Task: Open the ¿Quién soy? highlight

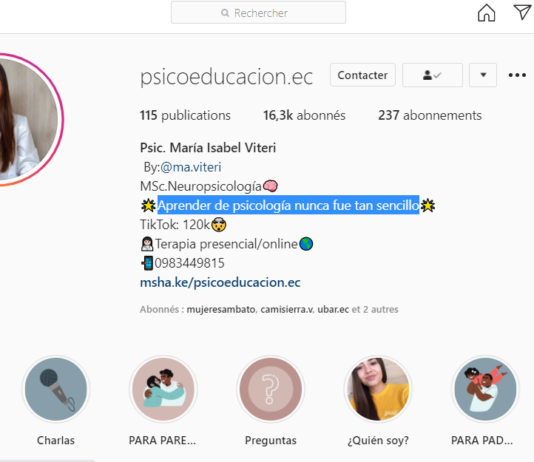Action: pyautogui.click(x=378, y=389)
